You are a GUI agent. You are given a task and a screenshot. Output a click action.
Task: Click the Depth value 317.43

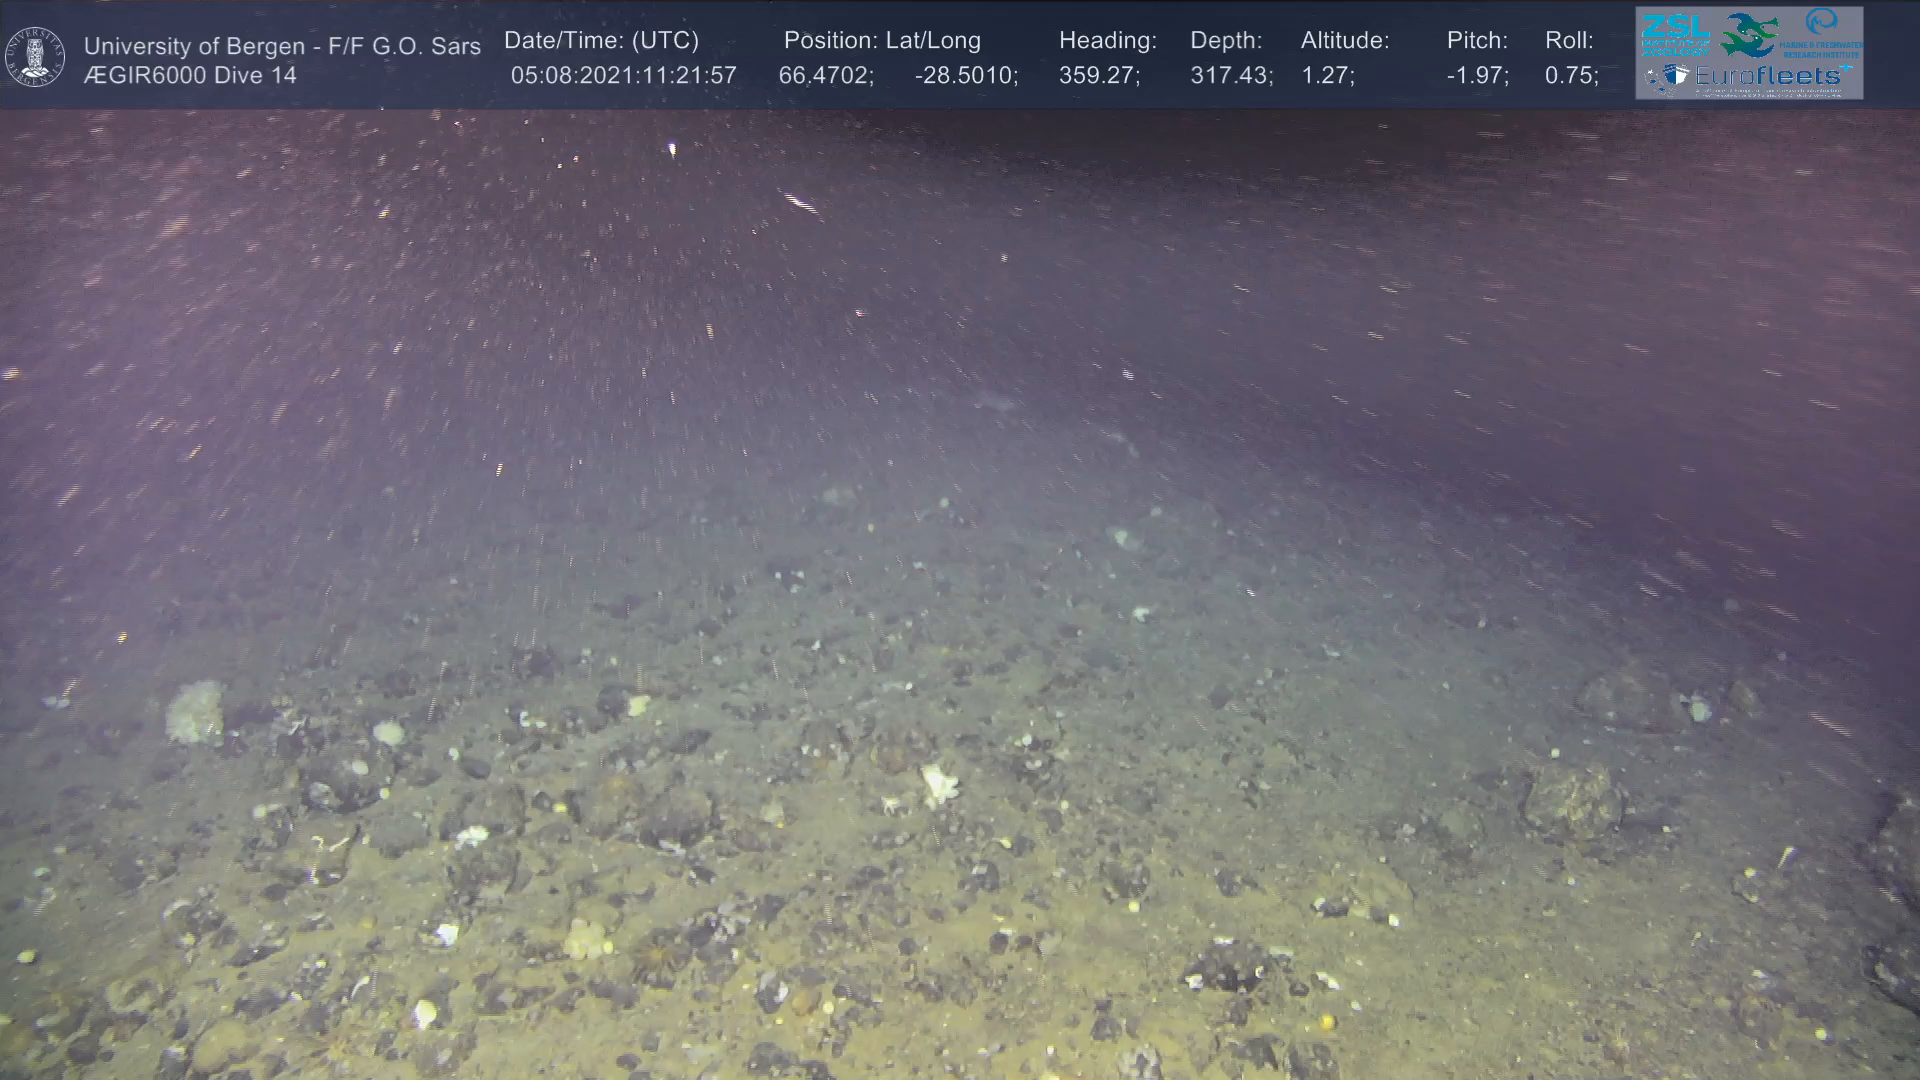point(1230,76)
